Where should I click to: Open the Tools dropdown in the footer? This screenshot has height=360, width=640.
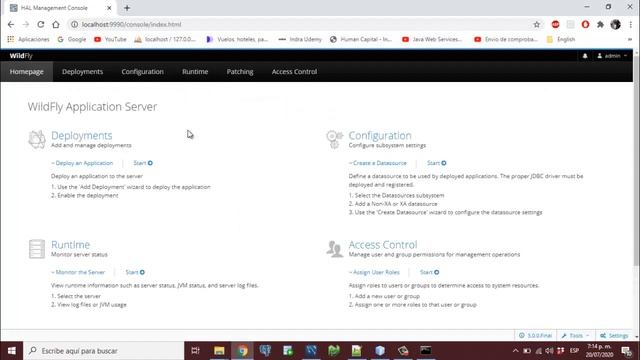pyautogui.click(x=575, y=336)
